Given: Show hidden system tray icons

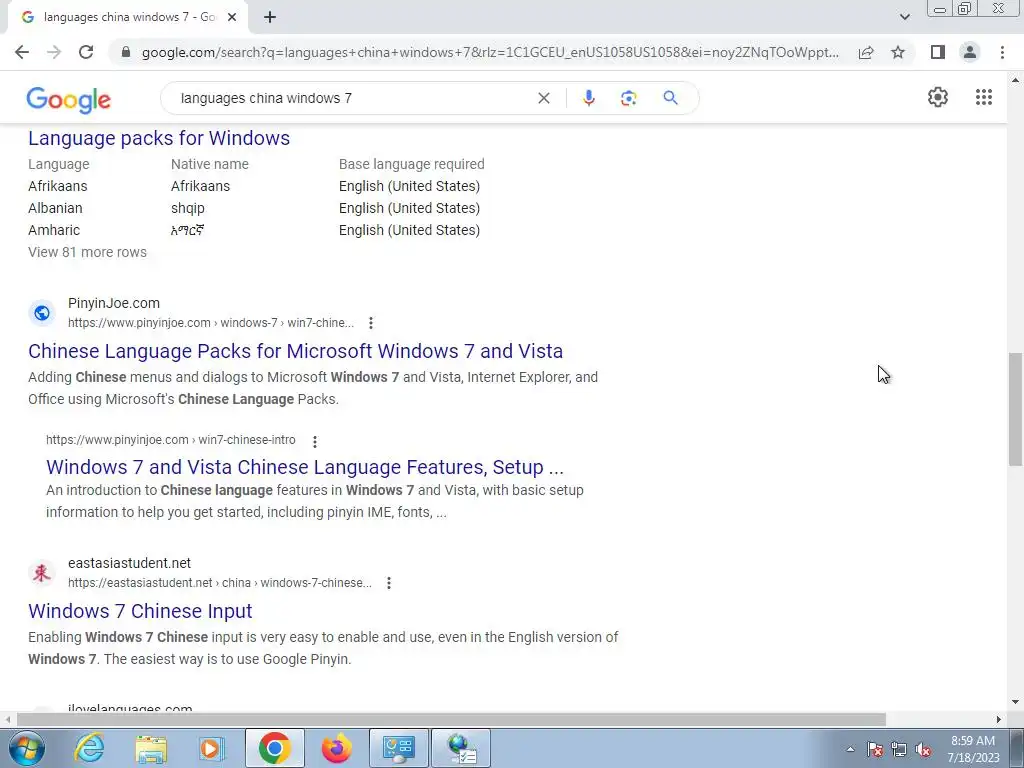Looking at the screenshot, I should 850,749.
